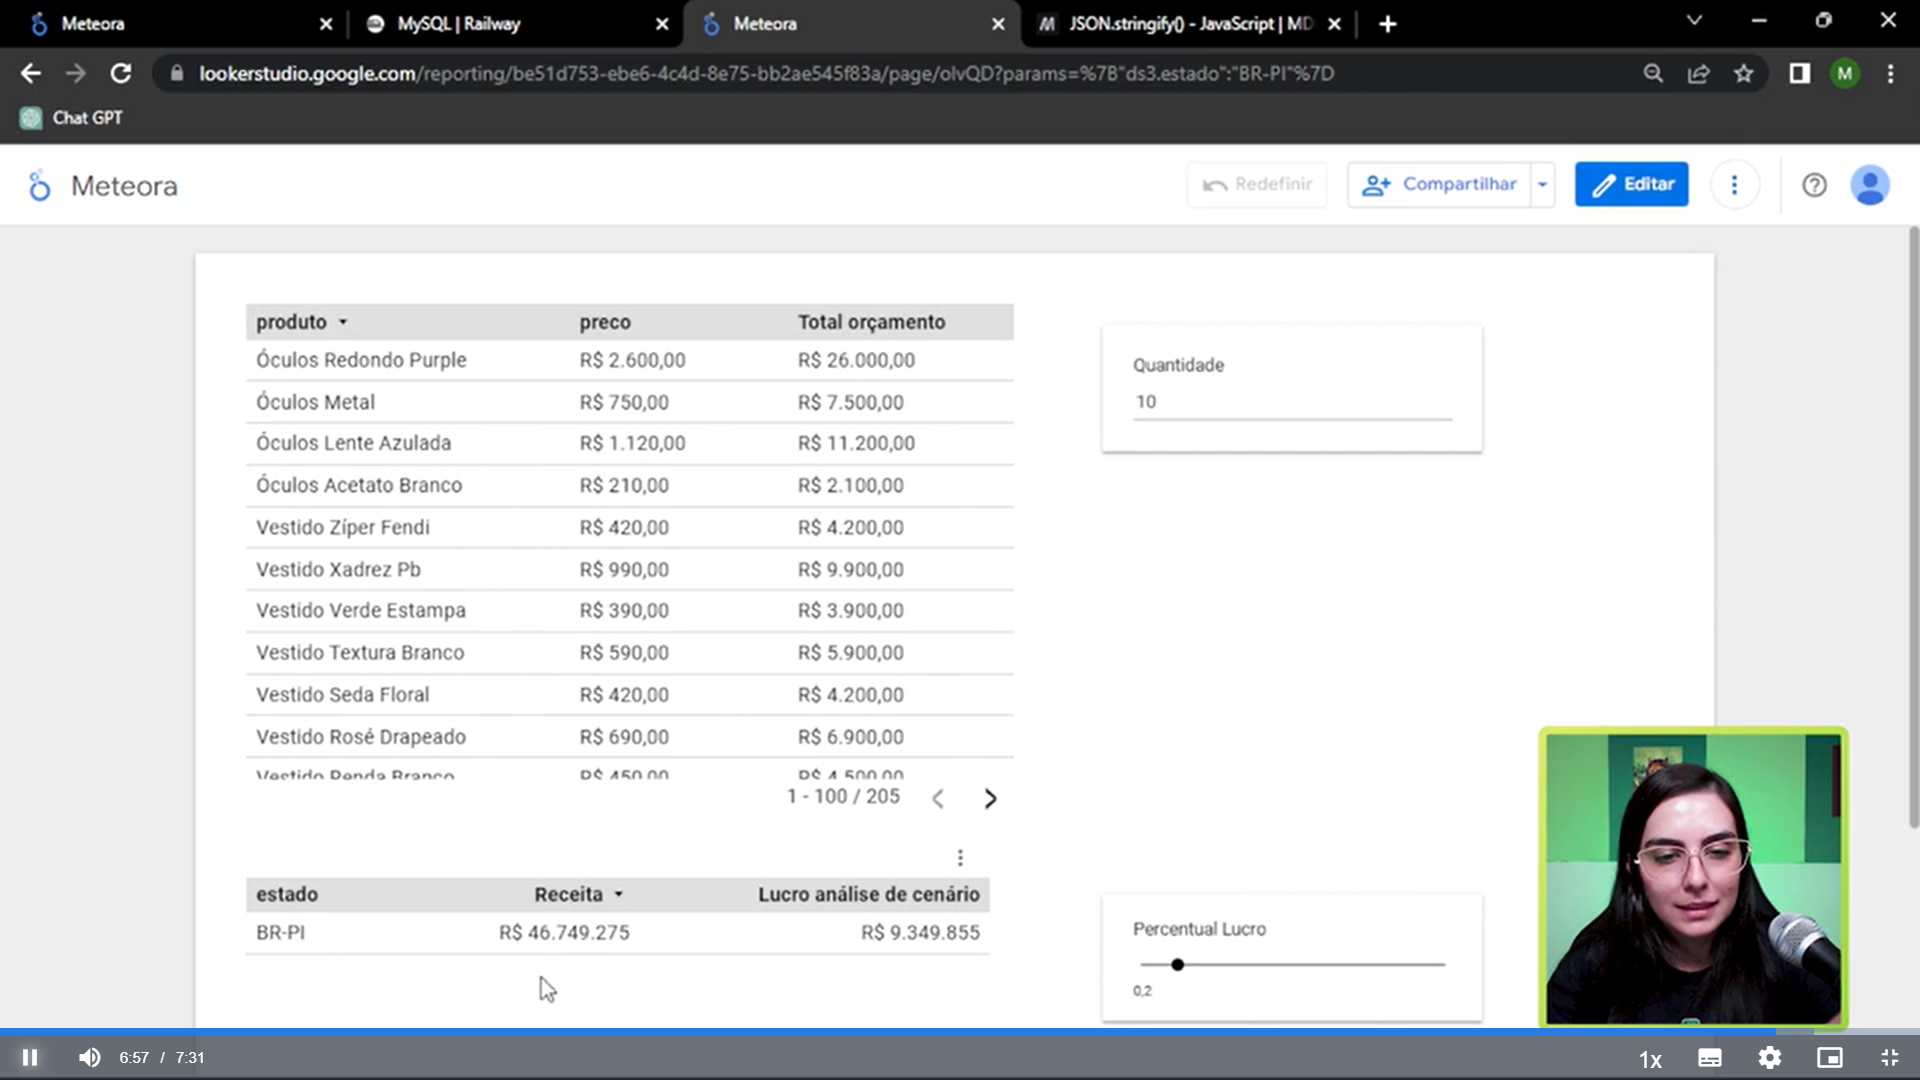Image resolution: width=1920 pixels, height=1080 pixels.
Task: Click the Editar button
Action: click(x=1631, y=184)
